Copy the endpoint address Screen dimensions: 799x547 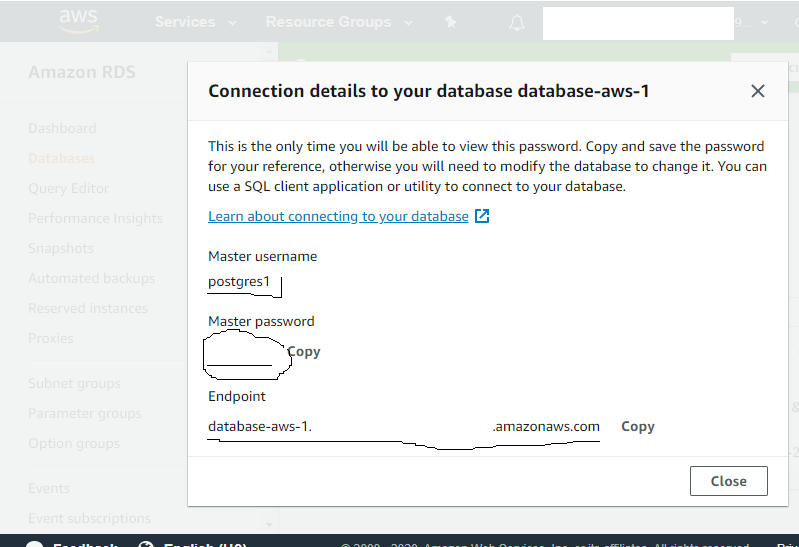pyautogui.click(x=637, y=426)
